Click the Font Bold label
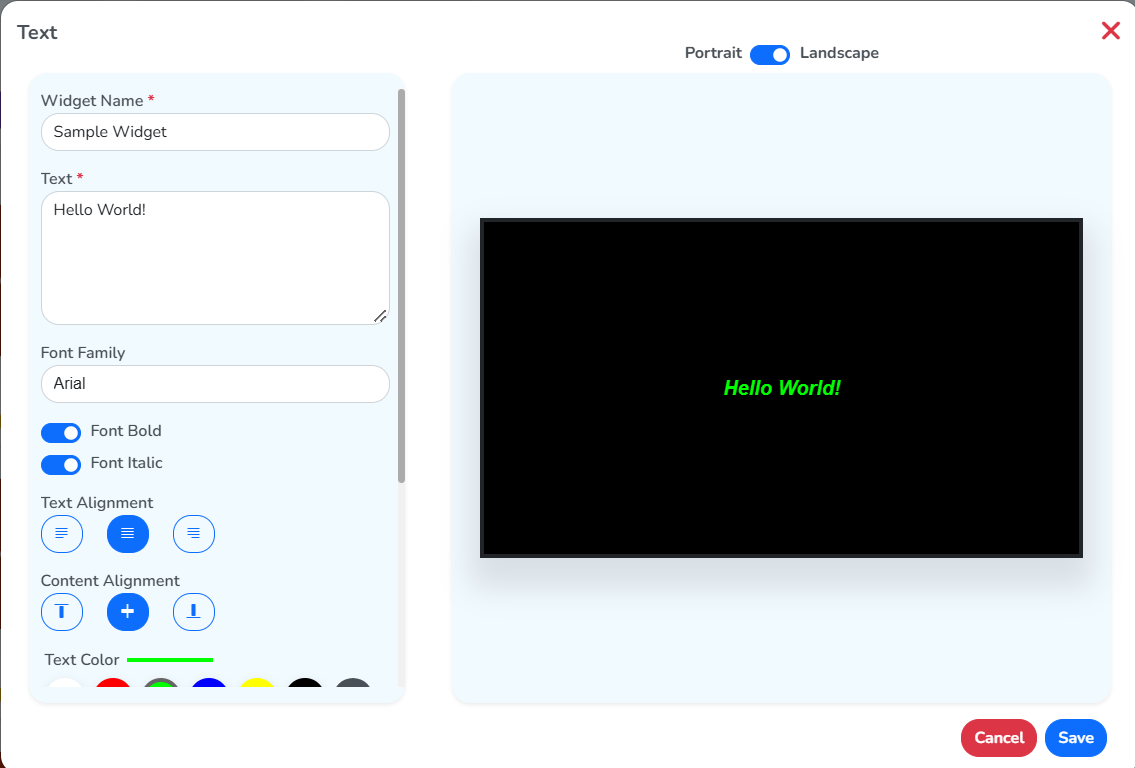The width and height of the screenshot is (1135, 768). click(126, 431)
